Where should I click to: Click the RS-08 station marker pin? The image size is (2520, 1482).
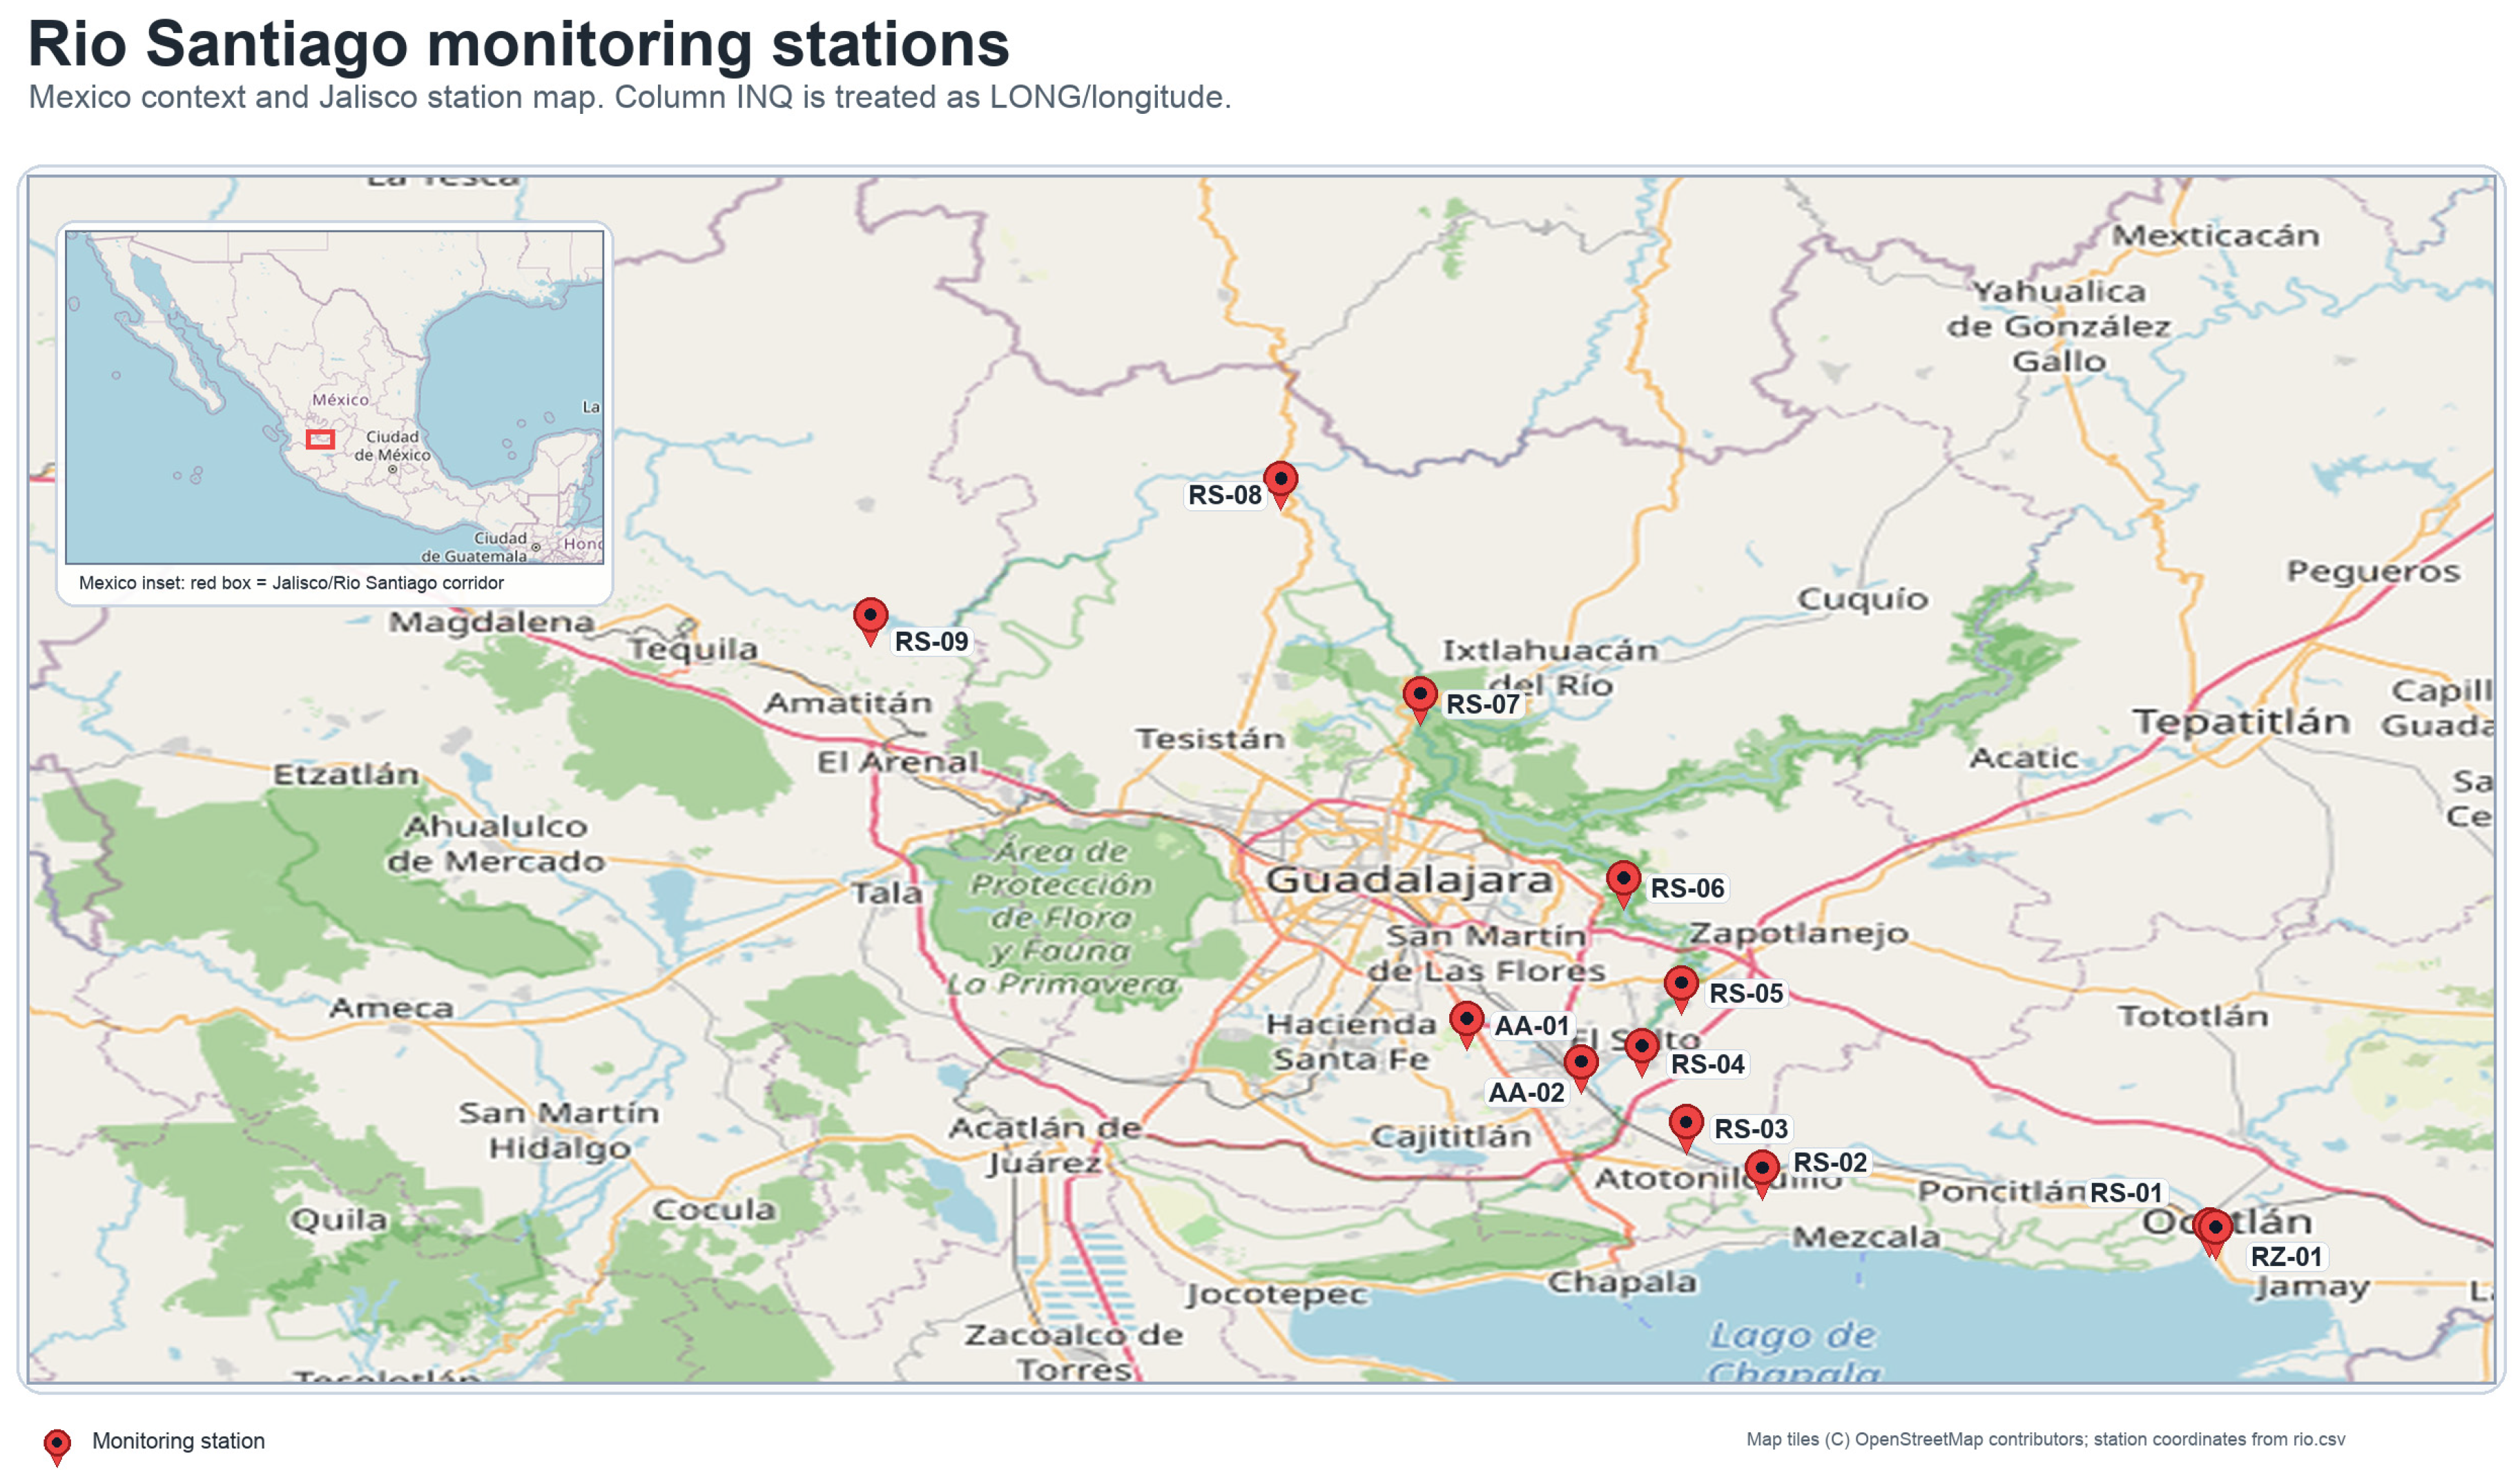(1280, 485)
